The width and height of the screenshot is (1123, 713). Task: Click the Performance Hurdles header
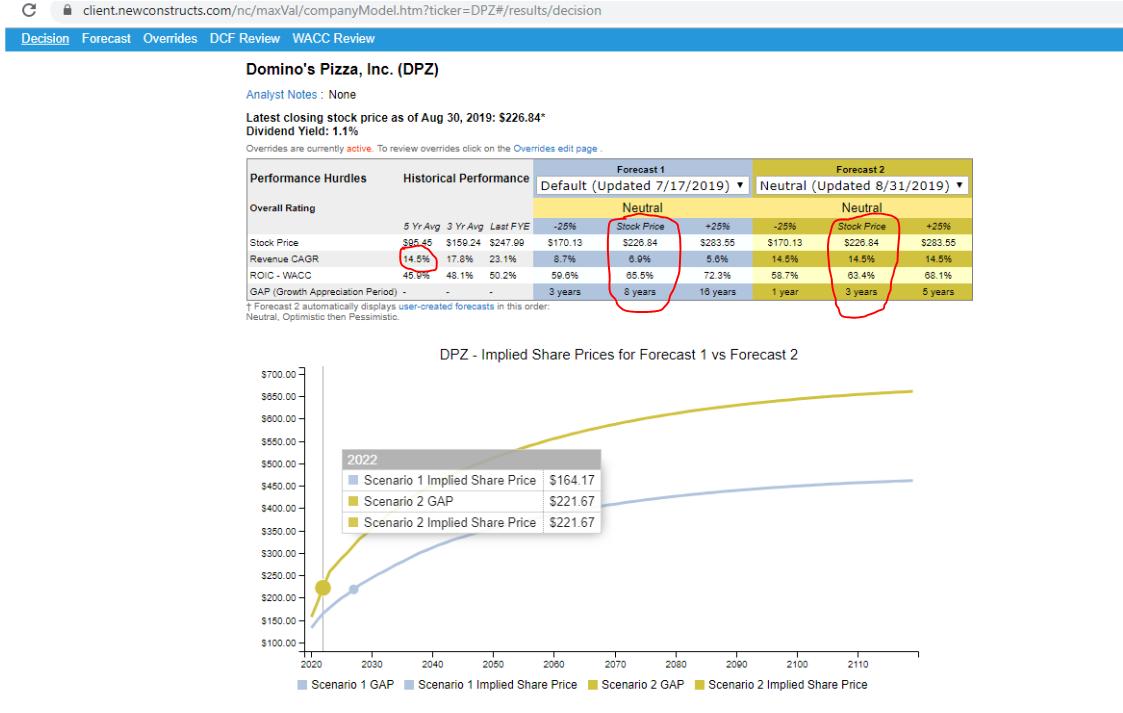pyautogui.click(x=308, y=178)
